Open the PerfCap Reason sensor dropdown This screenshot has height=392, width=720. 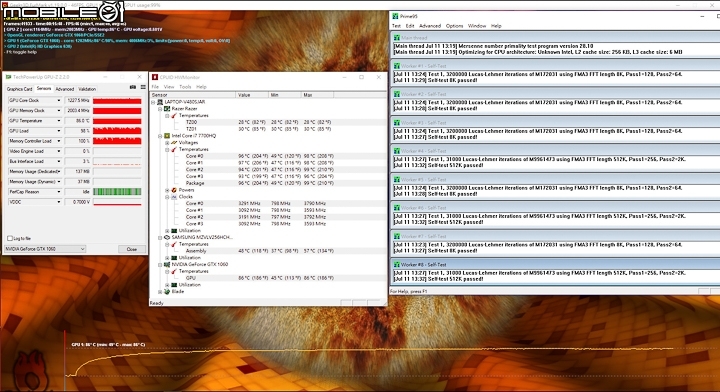58,192
